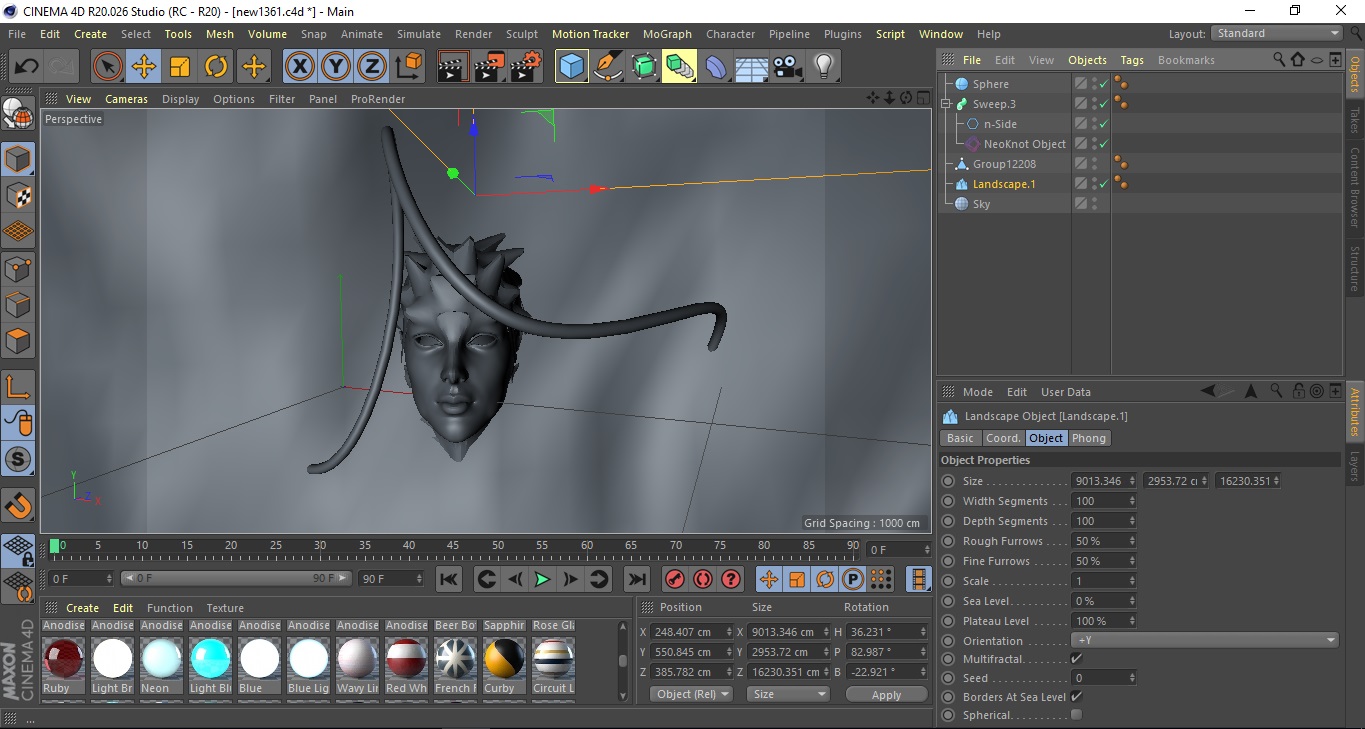The image size is (1365, 729).
Task: Open the MoGraph menu
Action: coord(667,34)
